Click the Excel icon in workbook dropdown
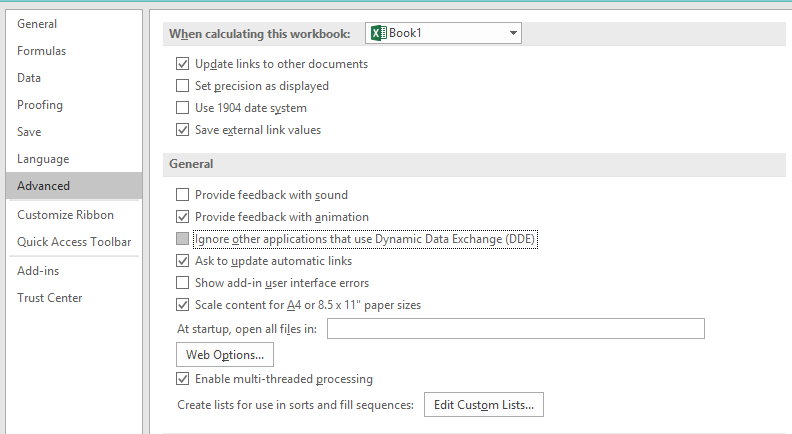The height and width of the screenshot is (434, 792). click(378, 33)
